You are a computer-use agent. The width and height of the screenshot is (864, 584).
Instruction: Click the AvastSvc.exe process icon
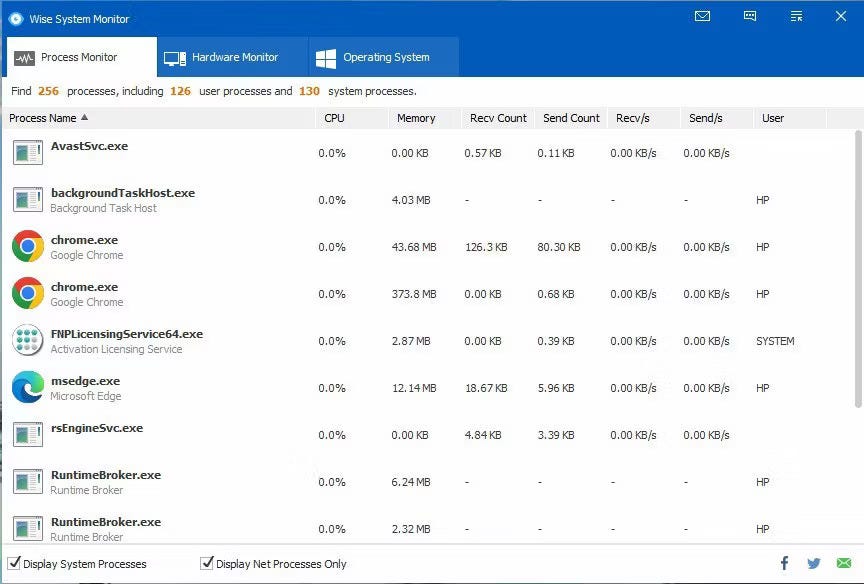(x=27, y=152)
